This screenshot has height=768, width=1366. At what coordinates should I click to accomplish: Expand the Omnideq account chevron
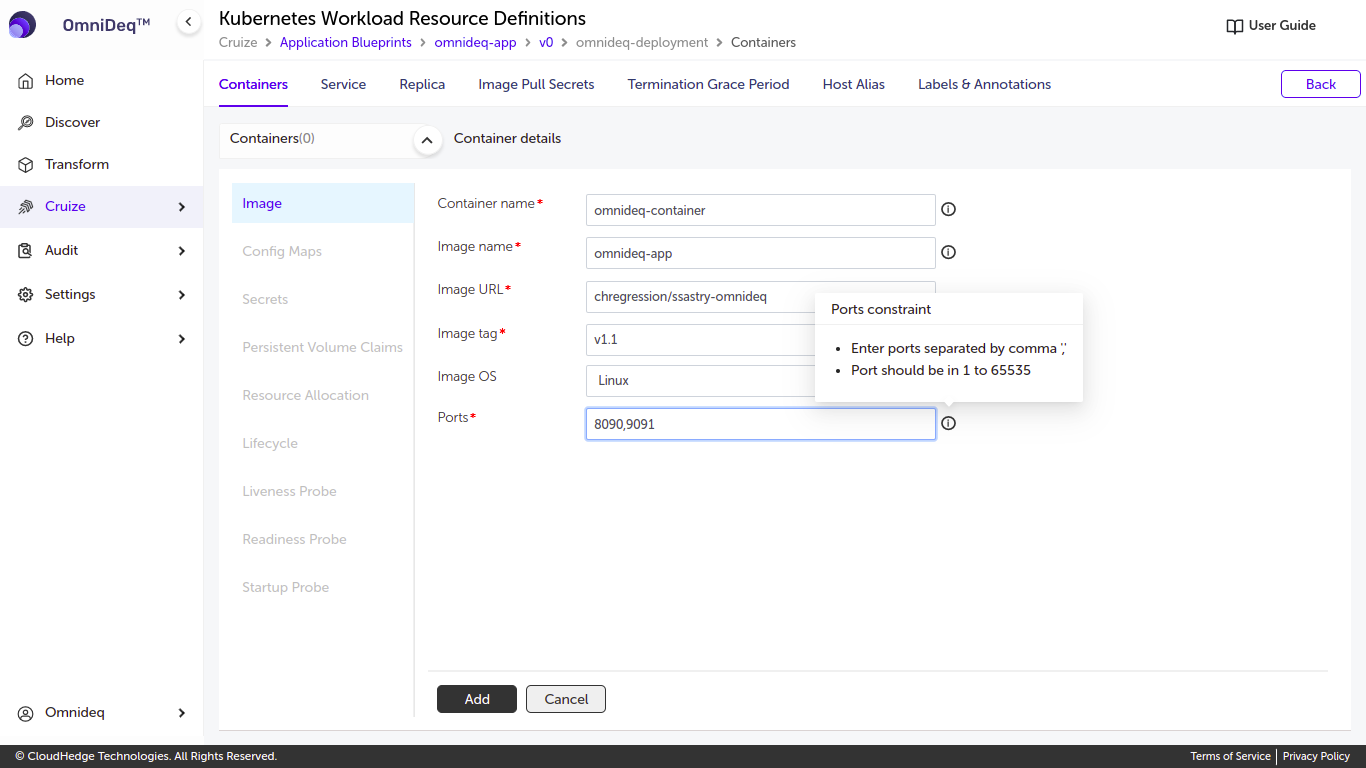tap(182, 713)
